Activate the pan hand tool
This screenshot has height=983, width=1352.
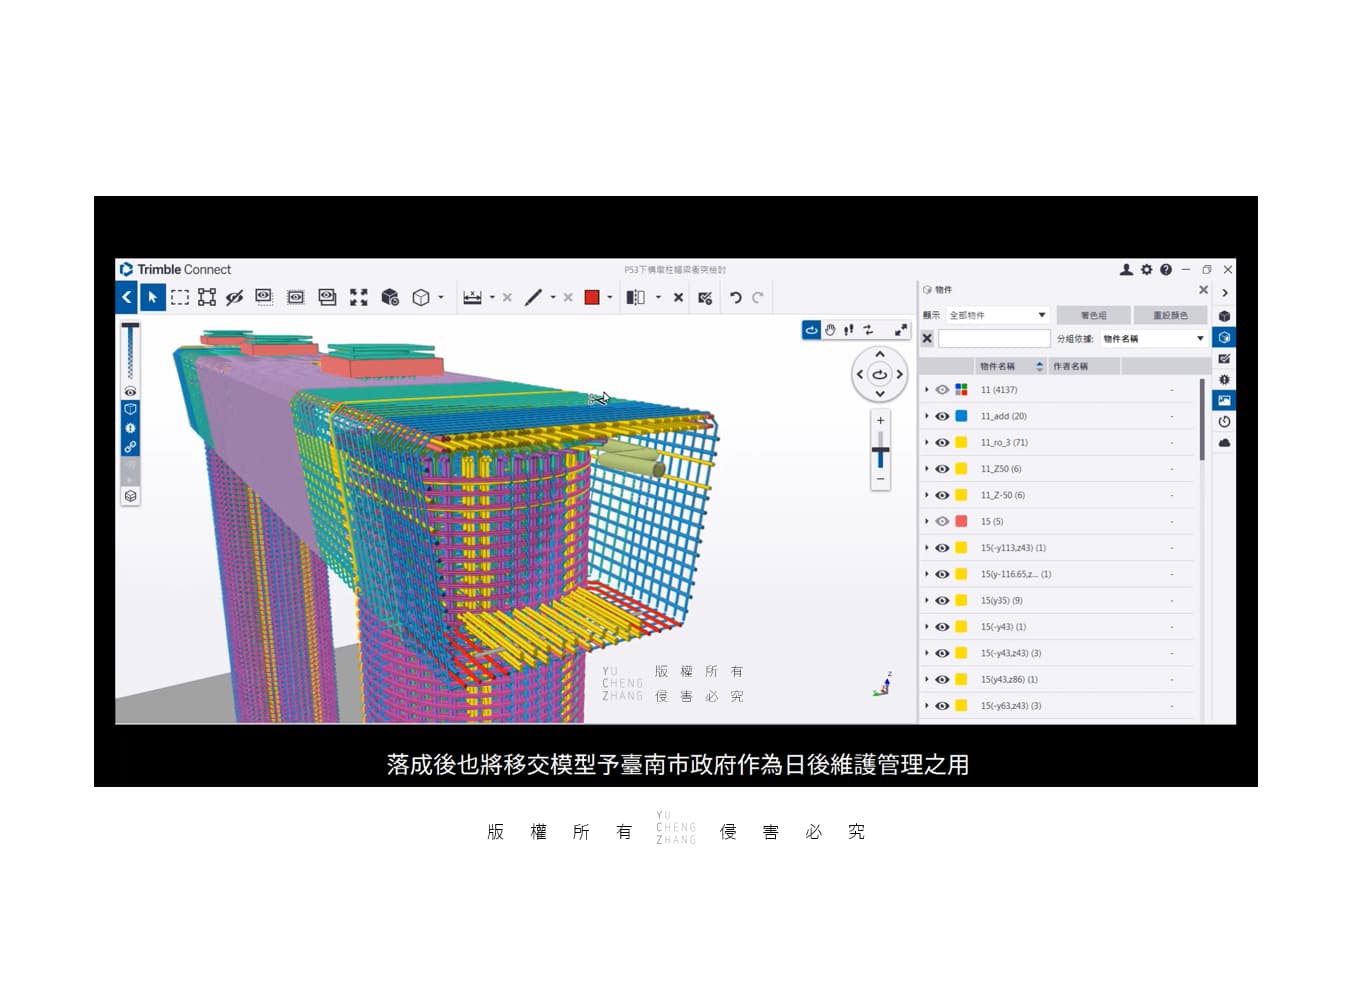click(x=830, y=329)
